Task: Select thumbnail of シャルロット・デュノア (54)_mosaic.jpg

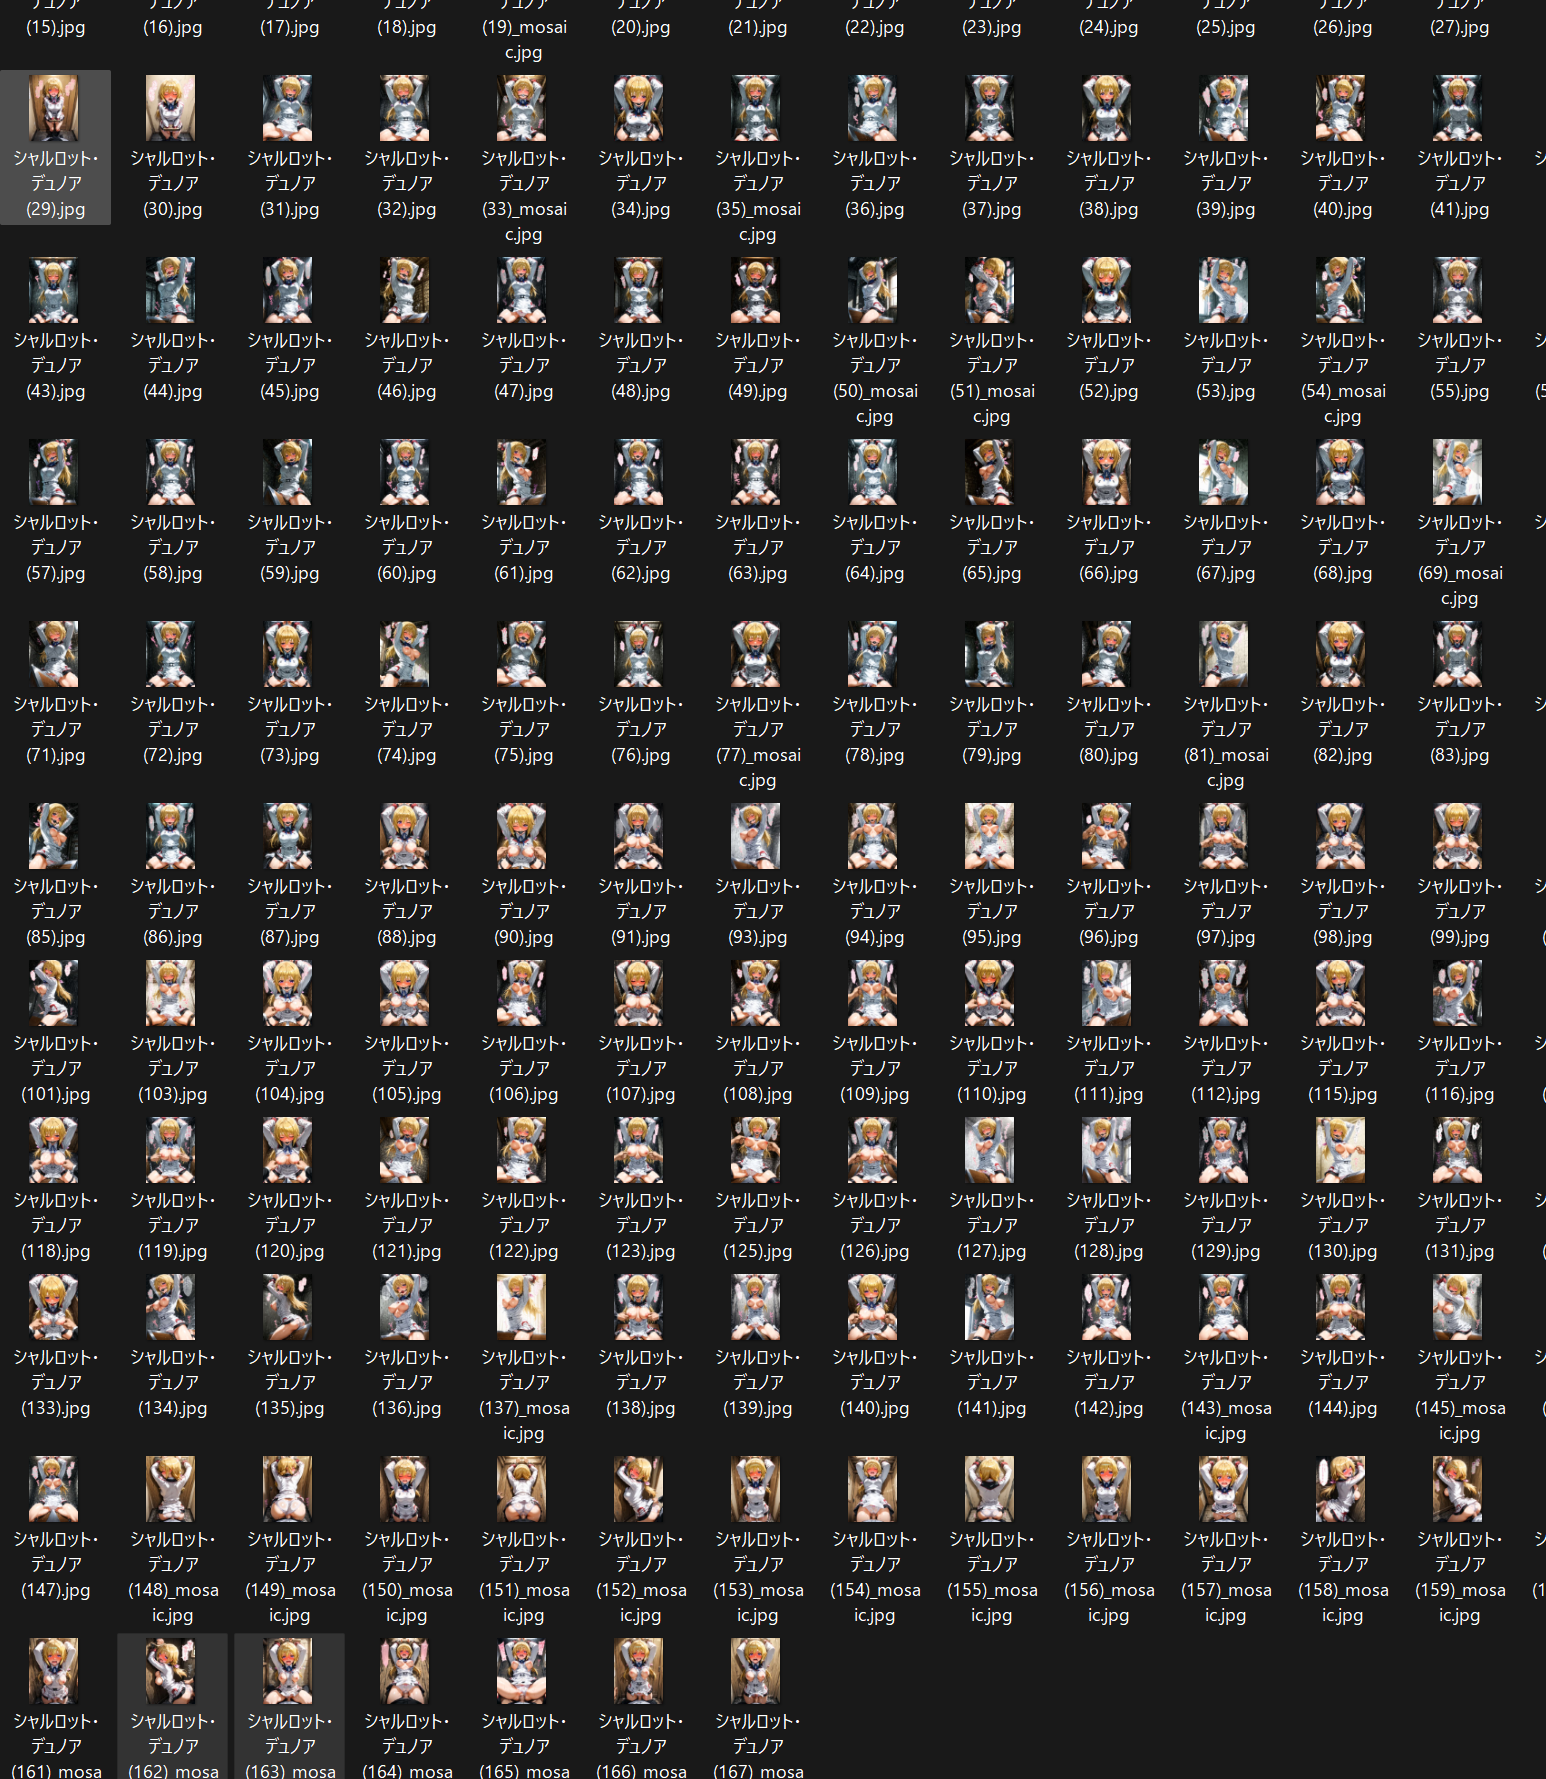Action: pos(1341,290)
